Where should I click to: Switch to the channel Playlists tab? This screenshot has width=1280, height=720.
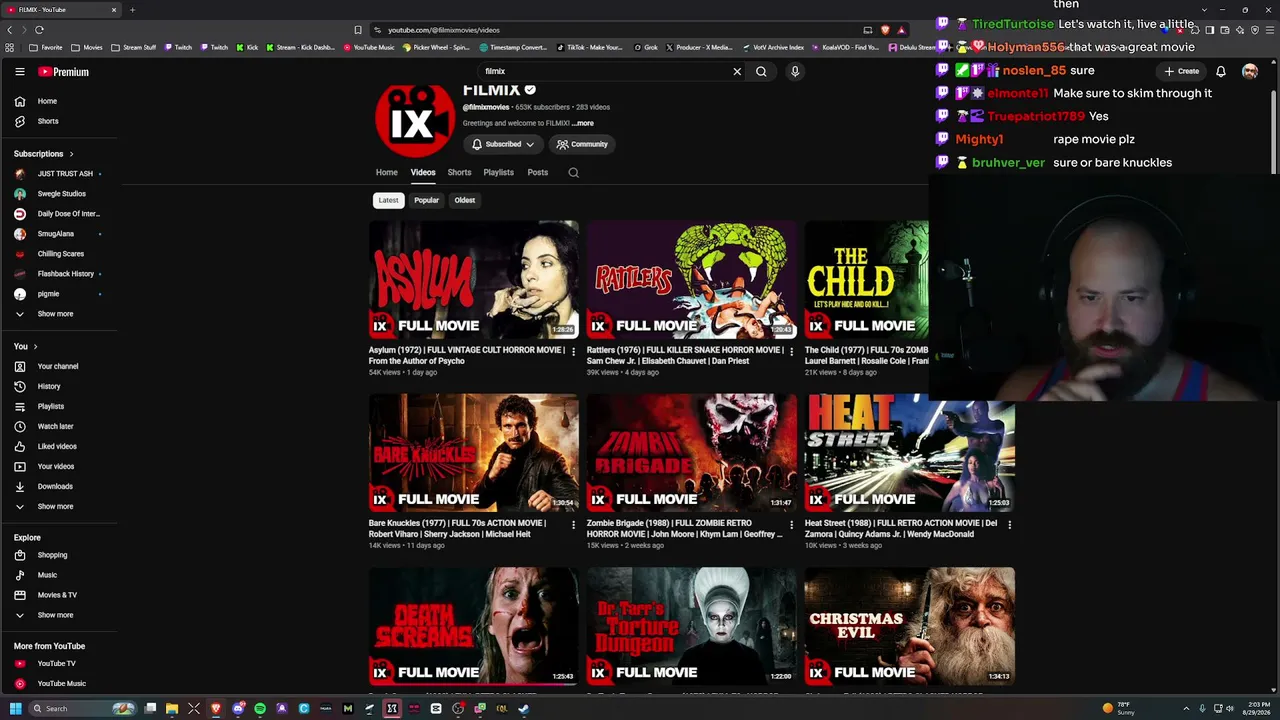pyautogui.click(x=498, y=172)
